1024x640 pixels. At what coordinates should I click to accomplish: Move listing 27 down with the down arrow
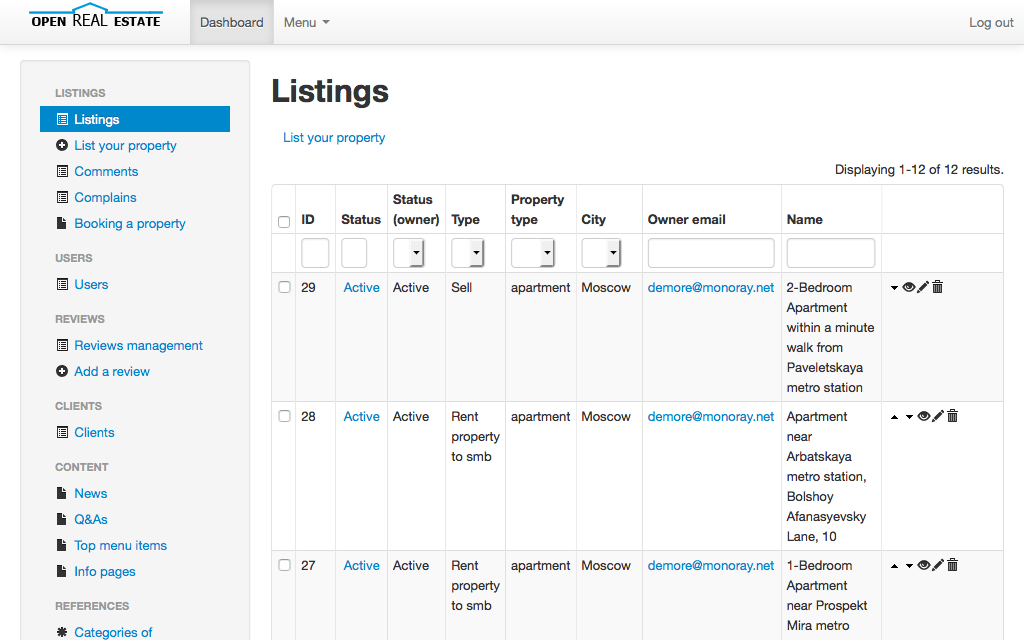pos(909,566)
